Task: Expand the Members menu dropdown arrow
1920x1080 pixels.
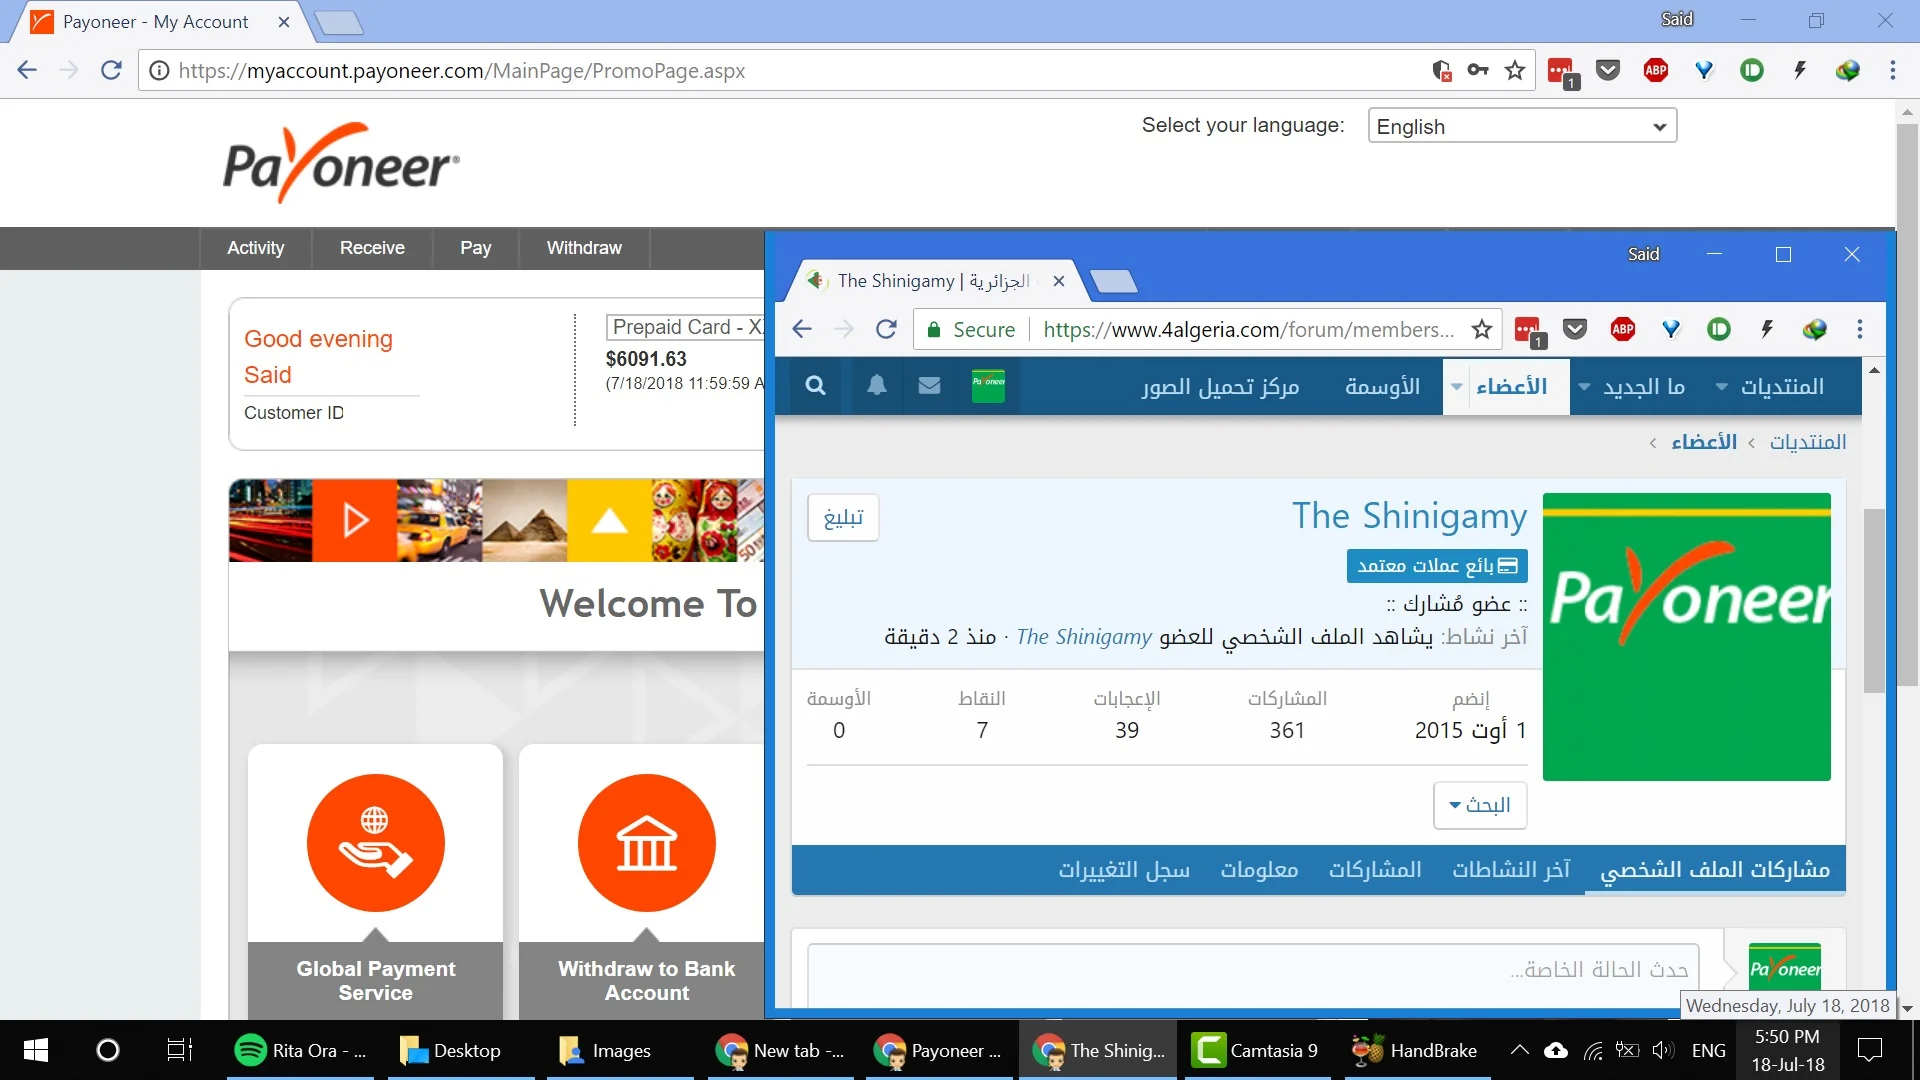Action: tap(1457, 387)
